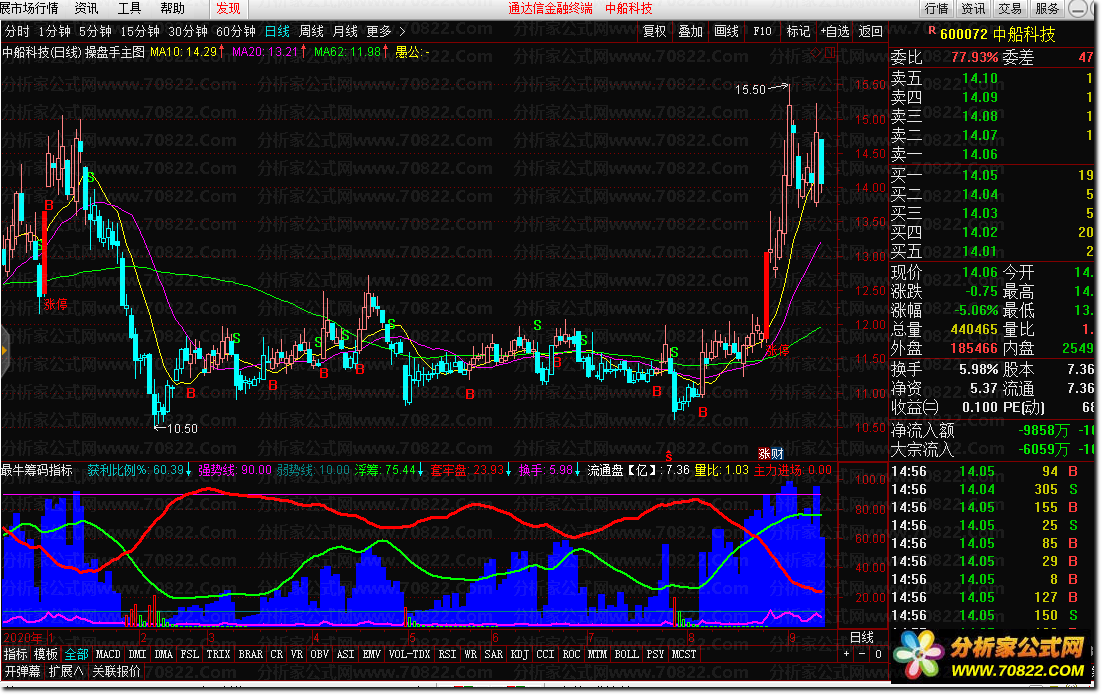
Task: Toggle 开弹幕 barrage display
Action: tap(23, 672)
